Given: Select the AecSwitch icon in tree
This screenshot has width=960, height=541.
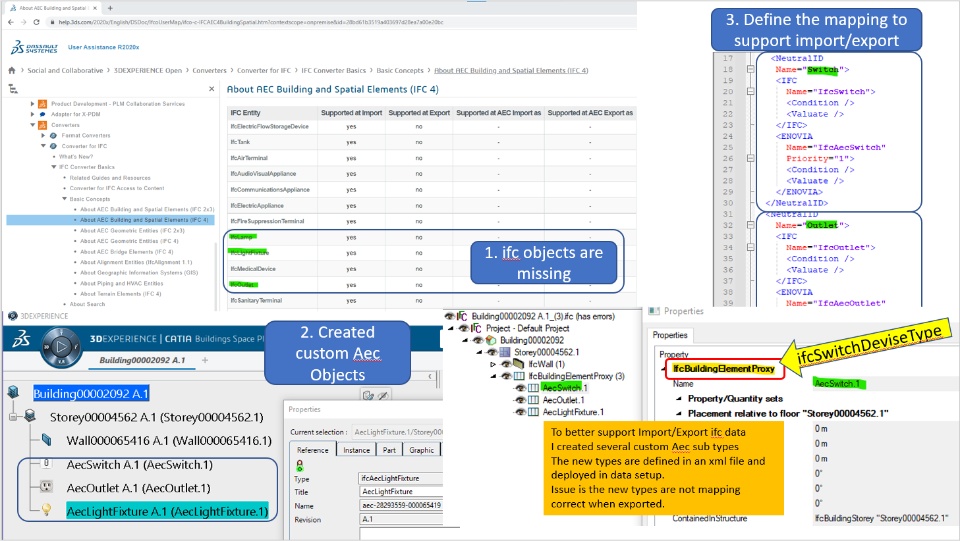Looking at the screenshot, I should pos(46,463).
